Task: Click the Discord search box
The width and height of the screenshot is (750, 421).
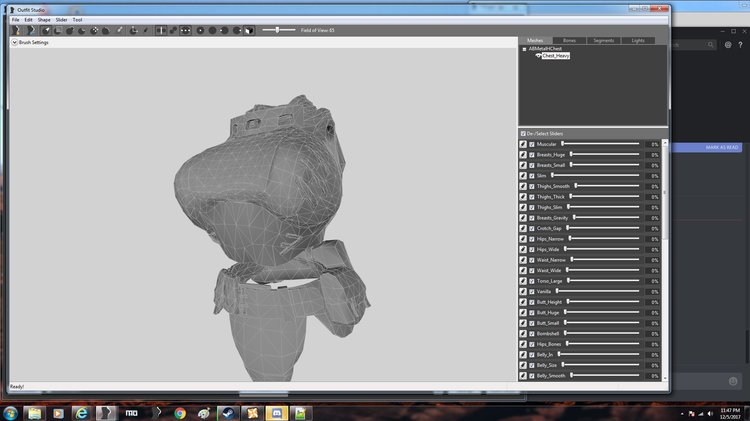Action: [693, 44]
